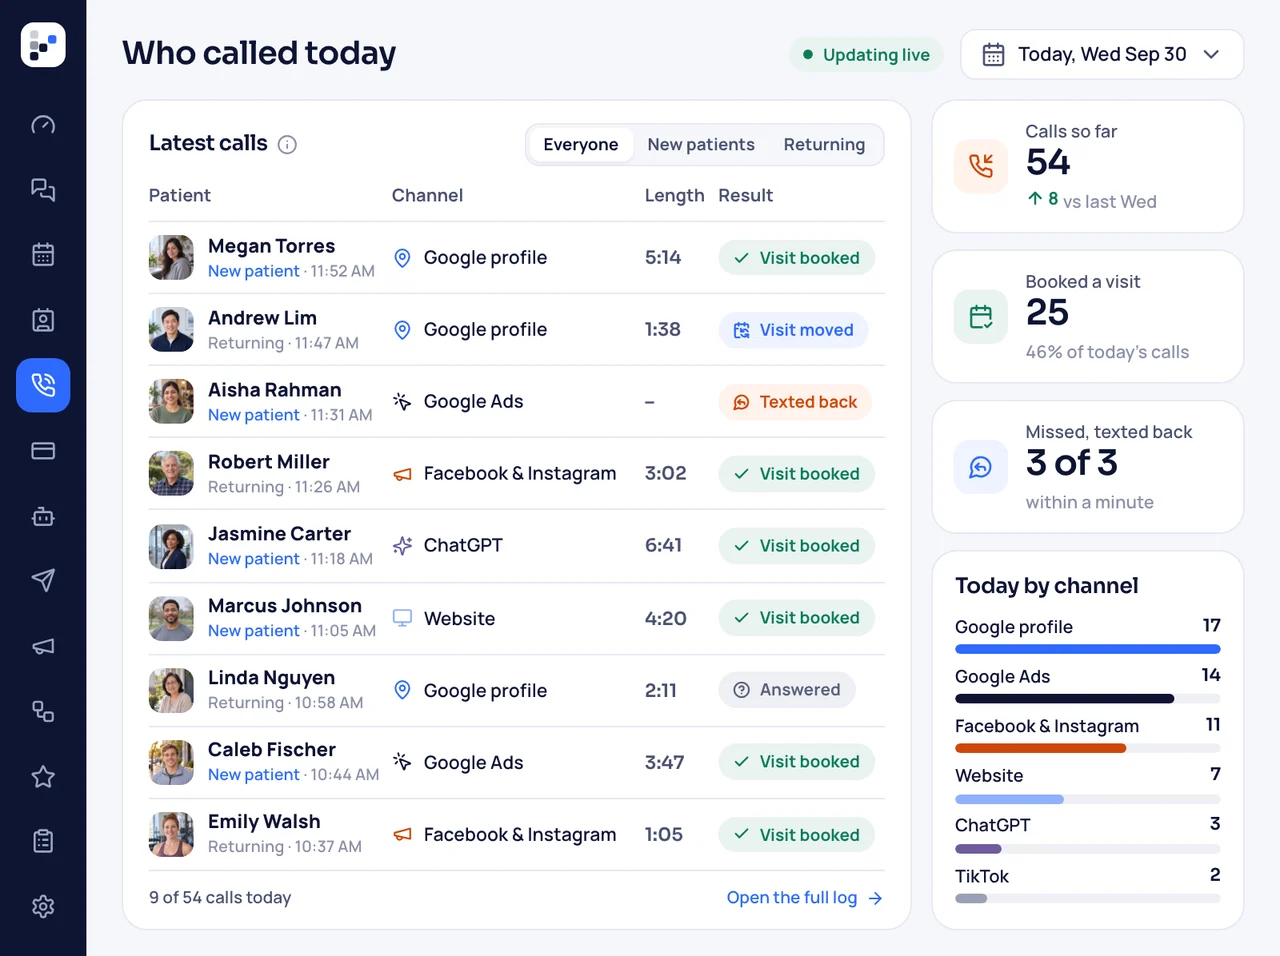Click the Length column header
The width and height of the screenshot is (1280, 956).
click(674, 196)
